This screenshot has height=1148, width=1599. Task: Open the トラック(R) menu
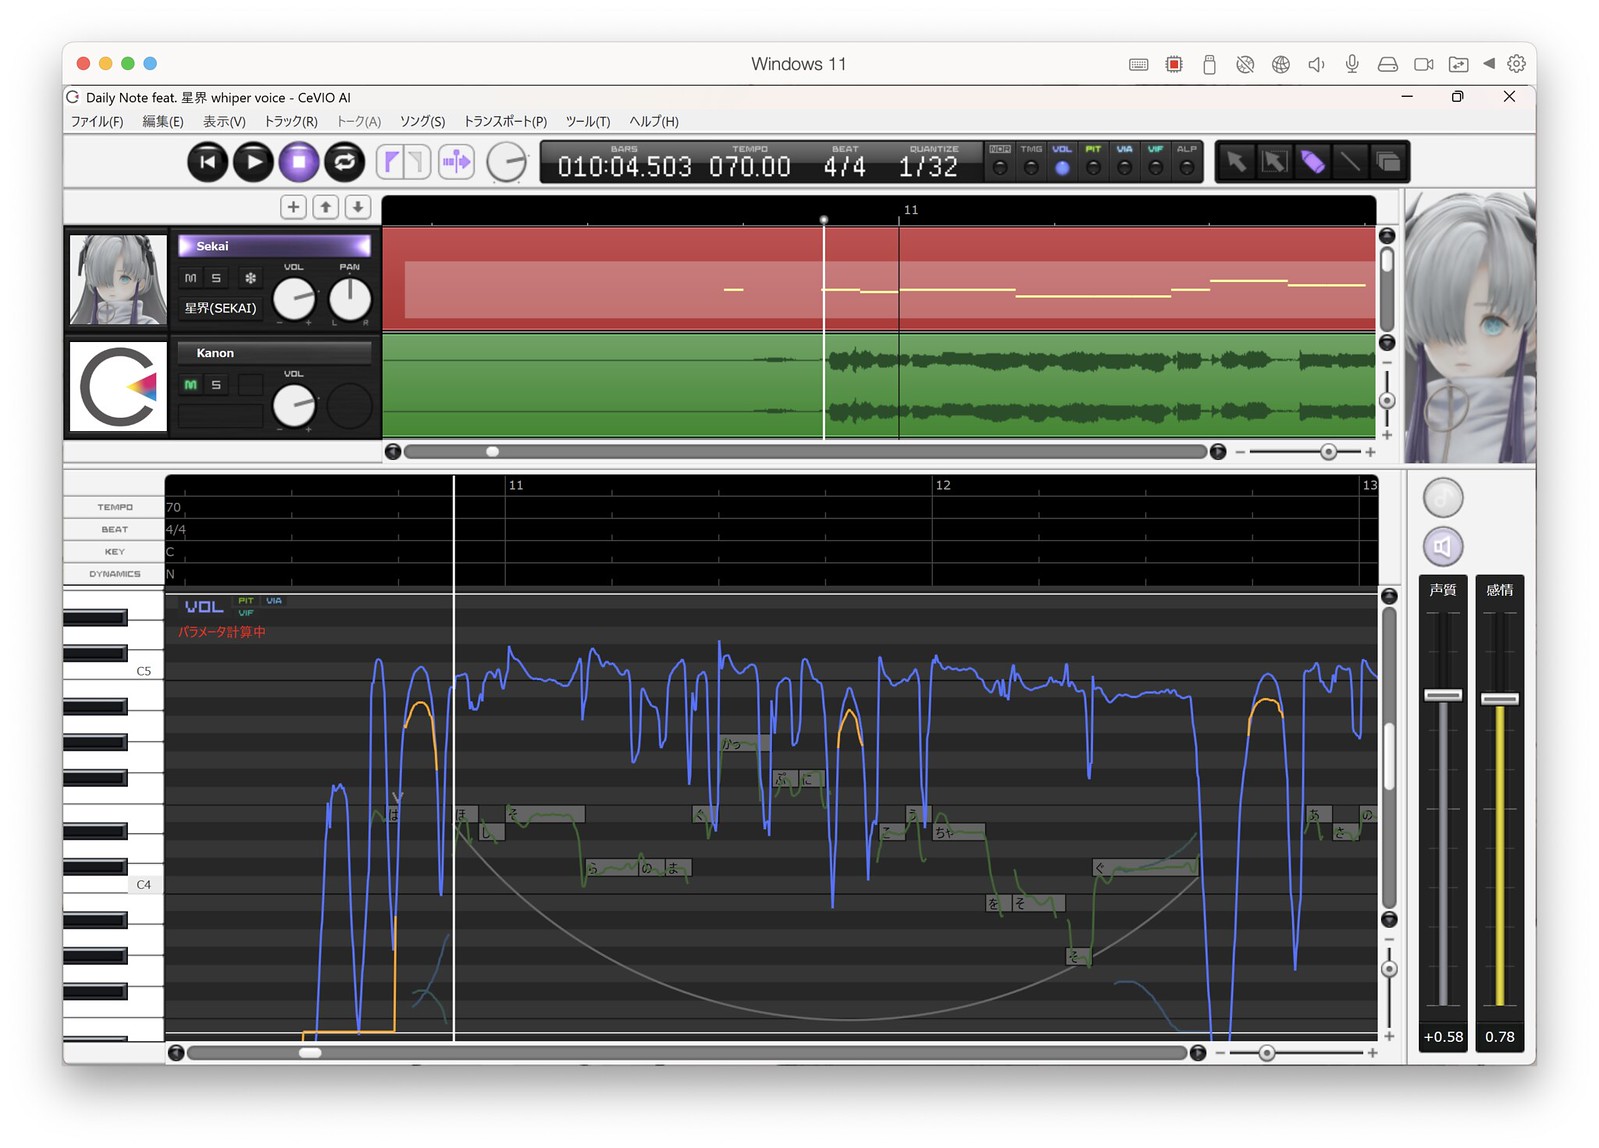click(x=291, y=121)
